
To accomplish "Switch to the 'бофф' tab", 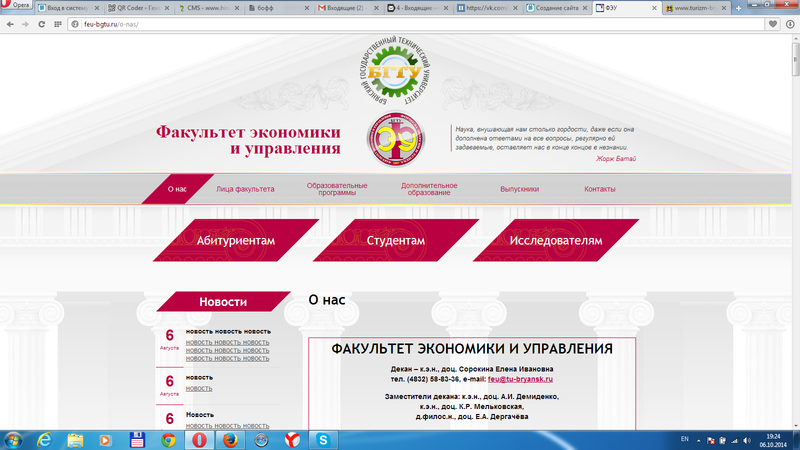I will 279,8.
